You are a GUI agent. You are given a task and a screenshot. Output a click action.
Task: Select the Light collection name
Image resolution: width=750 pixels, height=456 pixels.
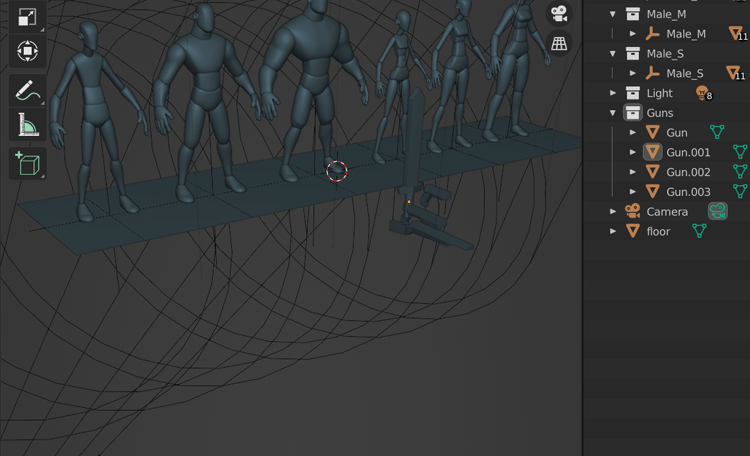tap(659, 93)
